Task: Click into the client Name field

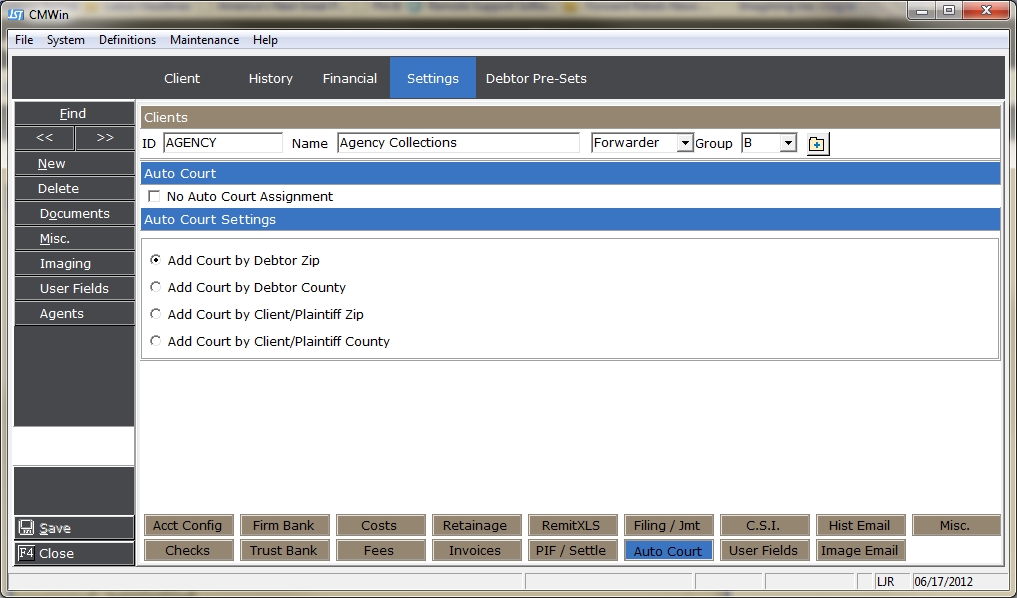Action: point(458,143)
